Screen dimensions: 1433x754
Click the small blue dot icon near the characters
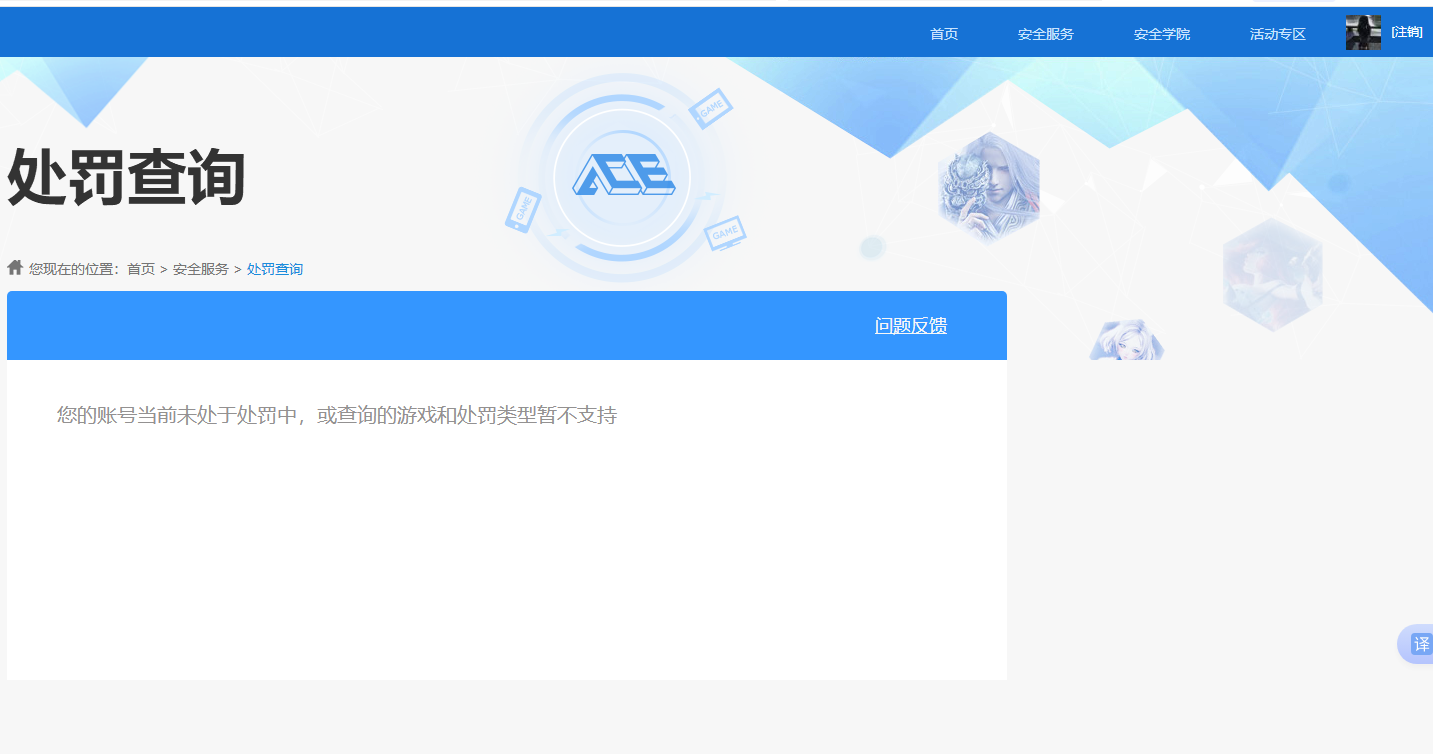875,245
